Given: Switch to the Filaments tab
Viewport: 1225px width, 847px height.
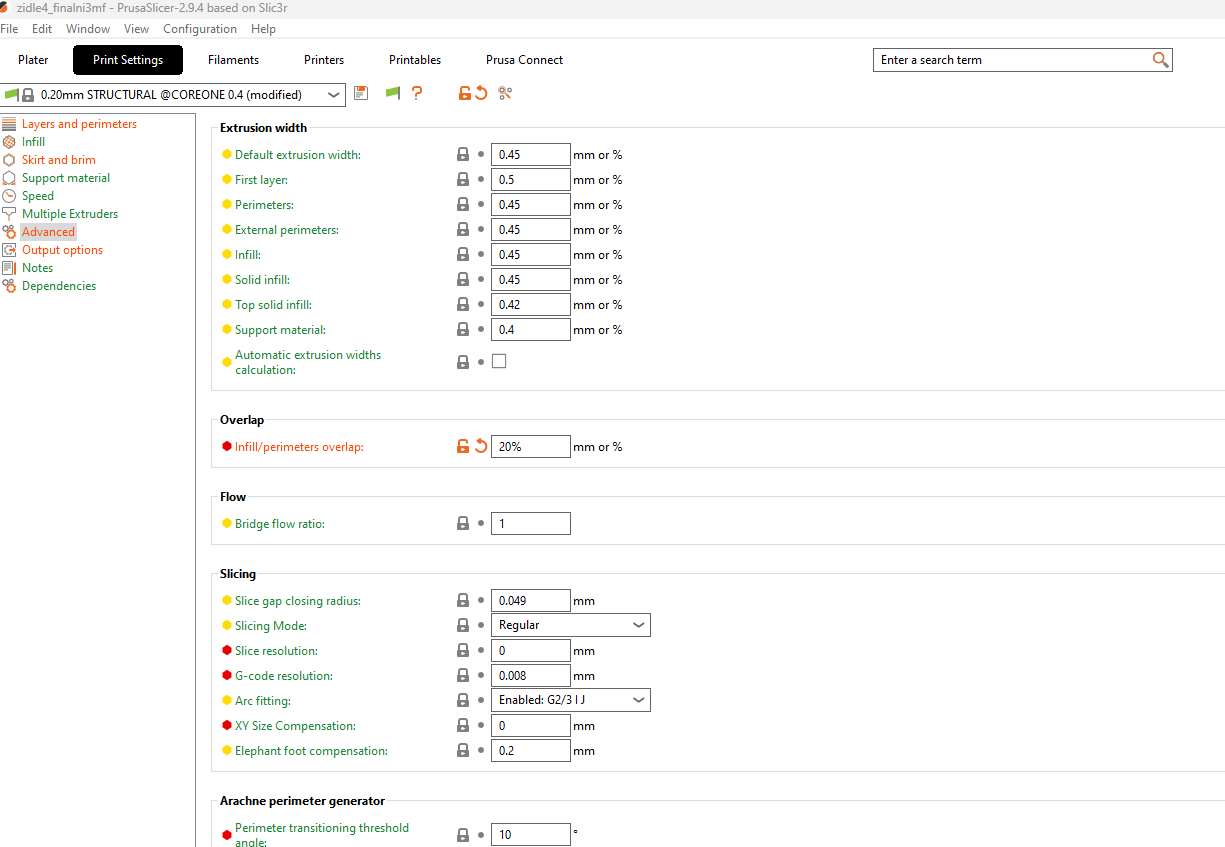Looking at the screenshot, I should pyautogui.click(x=233, y=60).
